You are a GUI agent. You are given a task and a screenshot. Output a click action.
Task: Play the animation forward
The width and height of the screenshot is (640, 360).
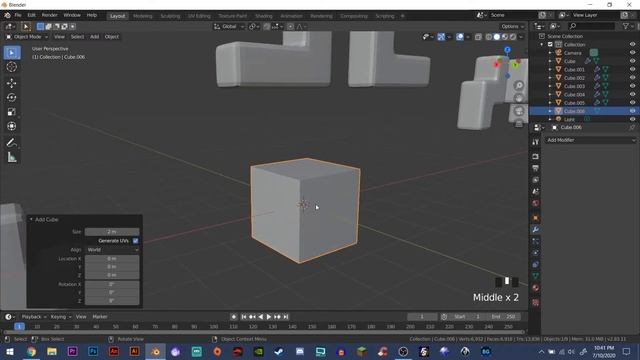pos(269,317)
